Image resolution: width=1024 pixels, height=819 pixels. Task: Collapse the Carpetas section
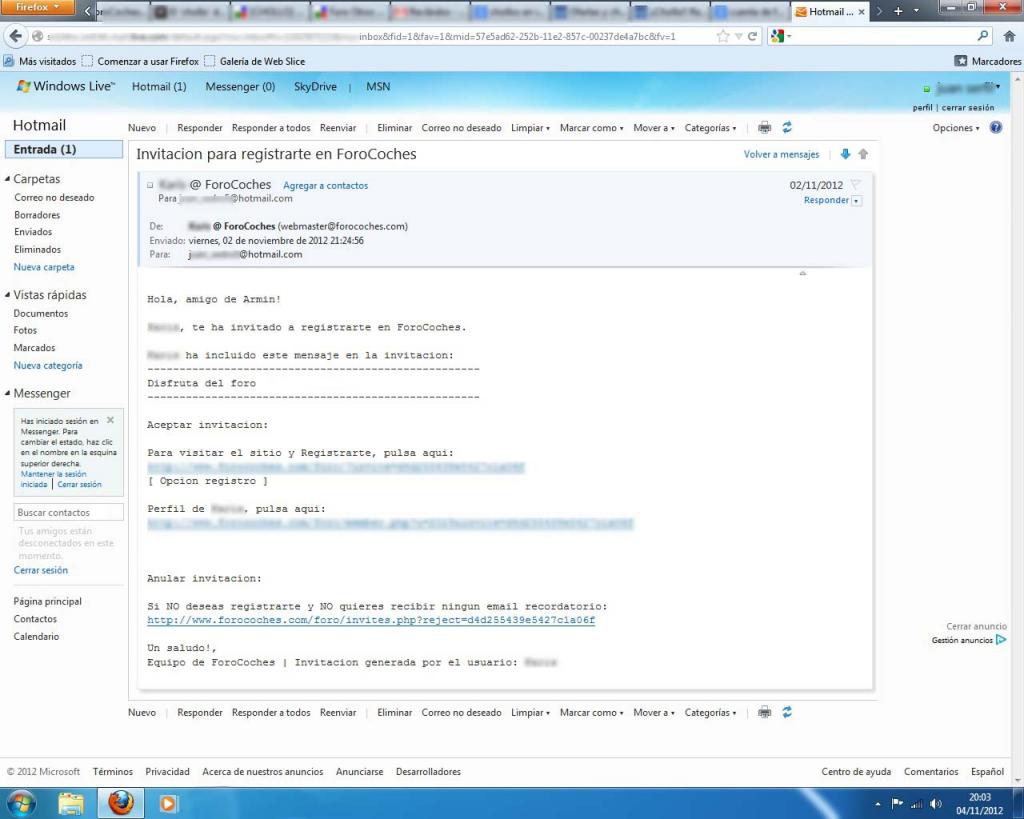tap(7, 179)
